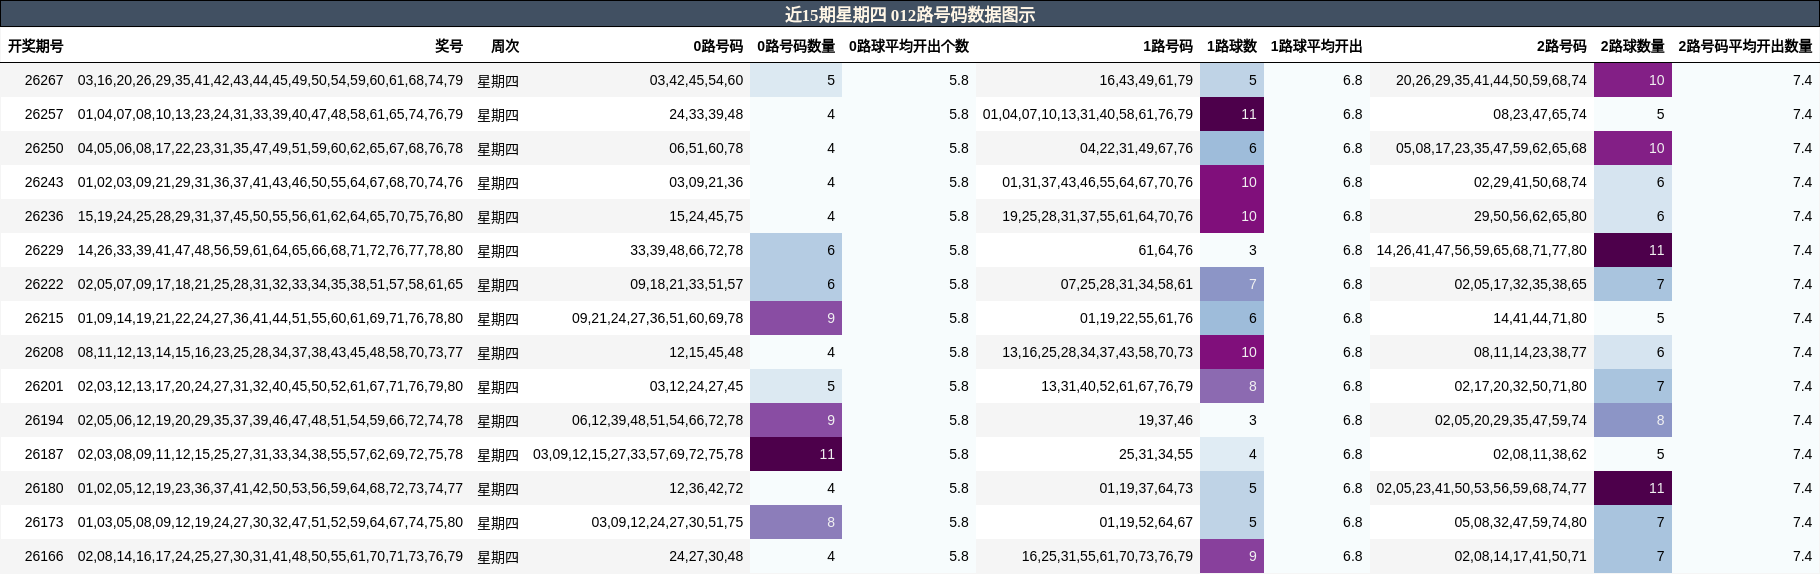The height and width of the screenshot is (574, 1820).
Task: Click period number 26215
Action: click(44, 318)
